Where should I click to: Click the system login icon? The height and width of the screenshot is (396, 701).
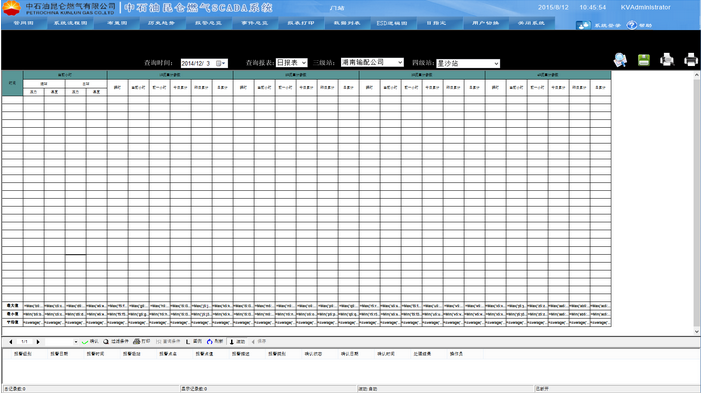[583, 25]
